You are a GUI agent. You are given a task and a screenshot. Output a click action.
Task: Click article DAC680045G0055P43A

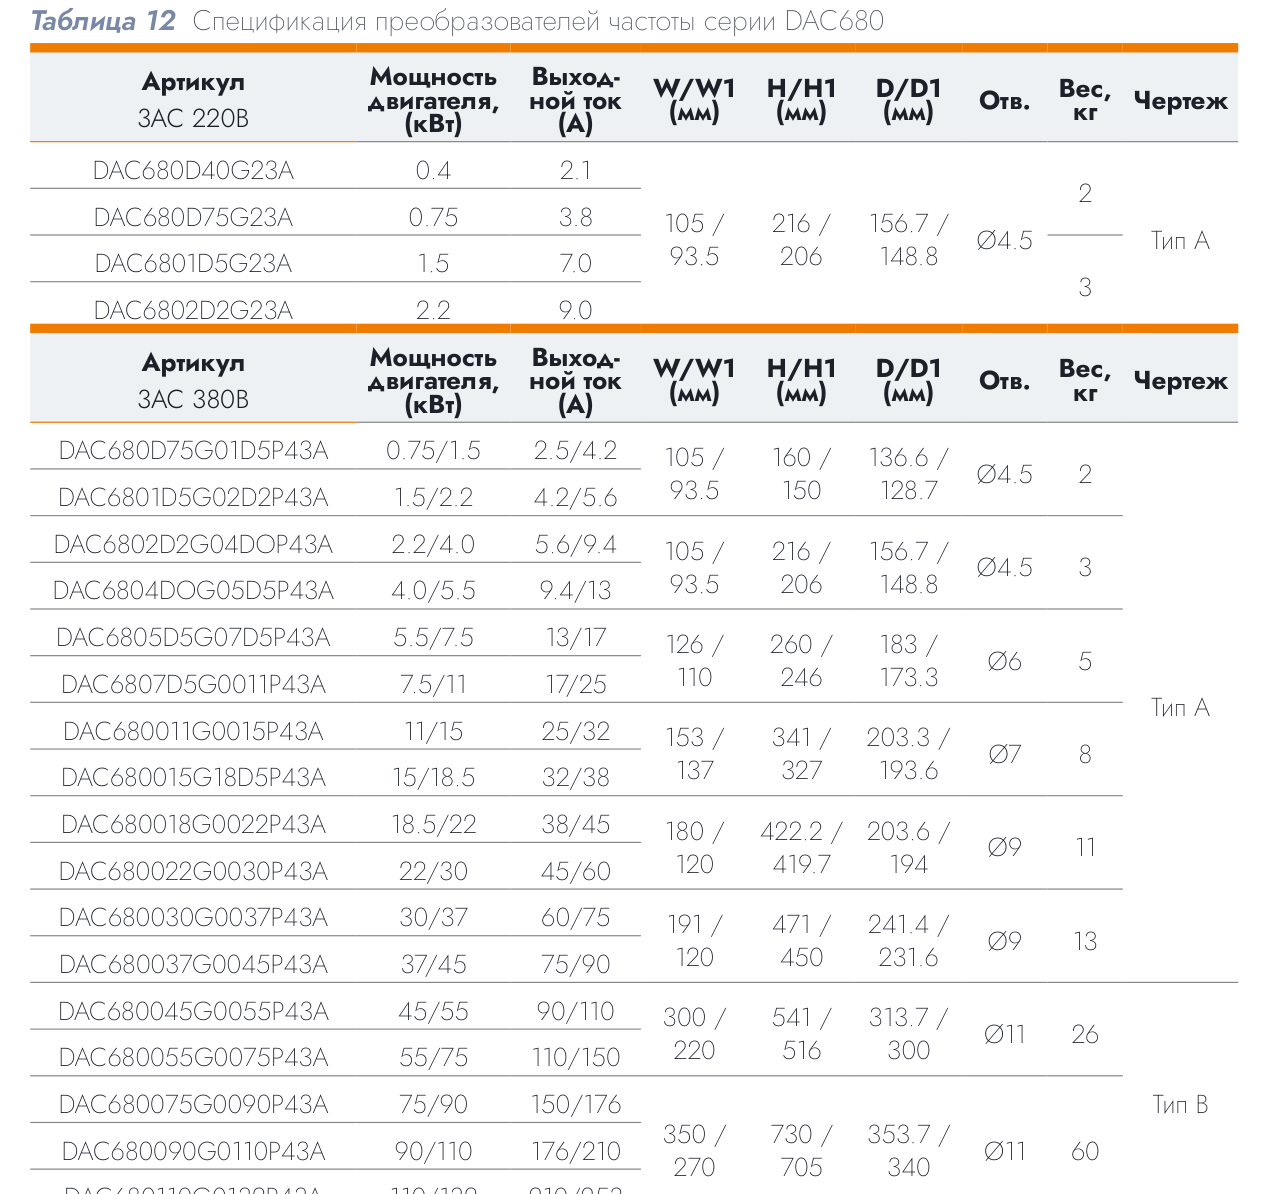coord(193,1012)
